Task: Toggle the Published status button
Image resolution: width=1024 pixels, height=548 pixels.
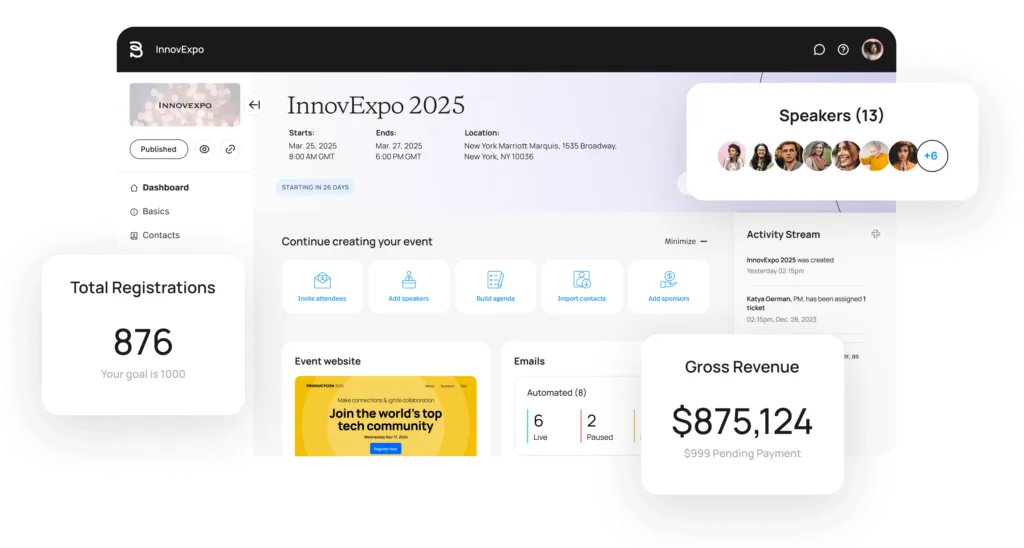Action: pos(158,149)
